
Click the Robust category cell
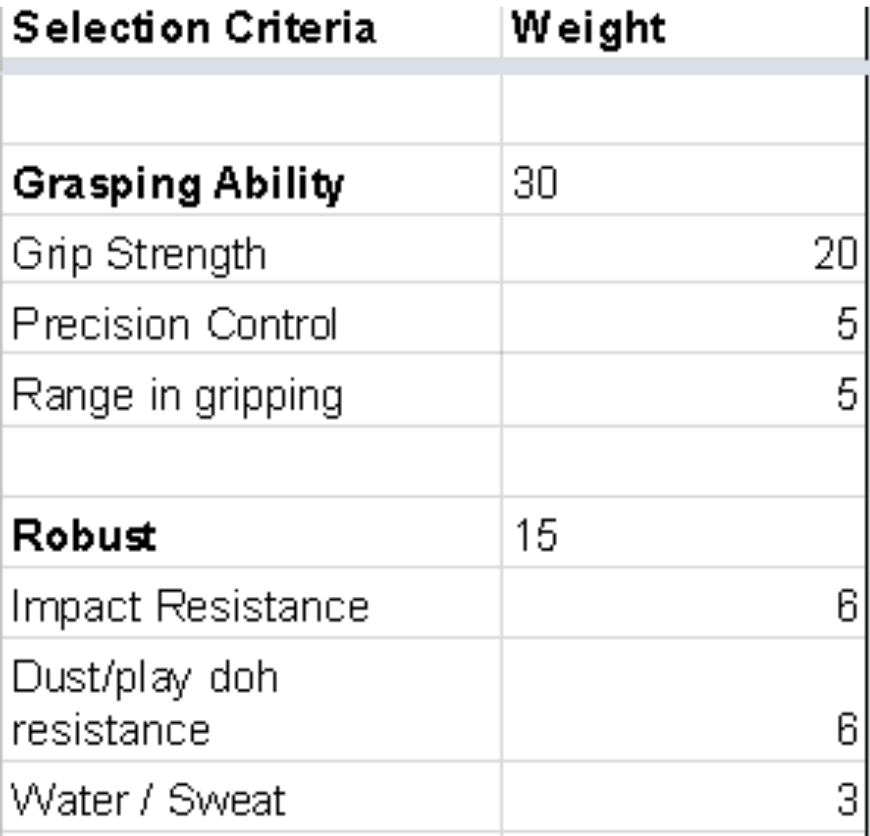point(251,533)
